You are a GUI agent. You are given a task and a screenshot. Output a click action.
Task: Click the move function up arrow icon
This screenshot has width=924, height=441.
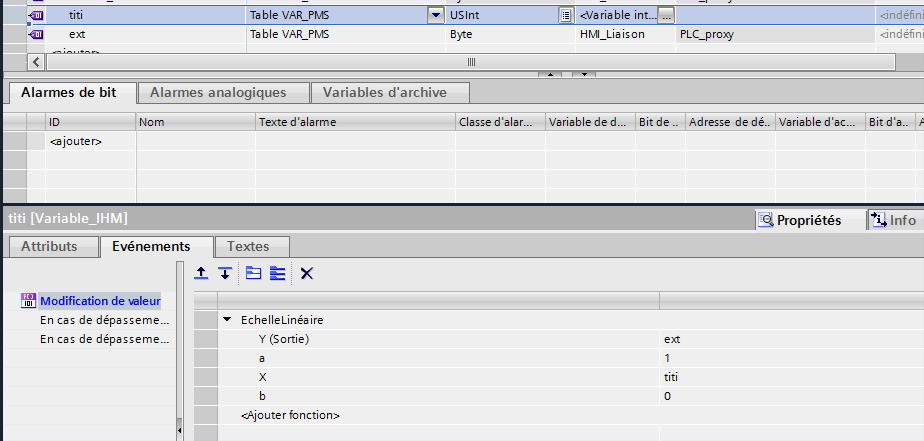point(201,273)
